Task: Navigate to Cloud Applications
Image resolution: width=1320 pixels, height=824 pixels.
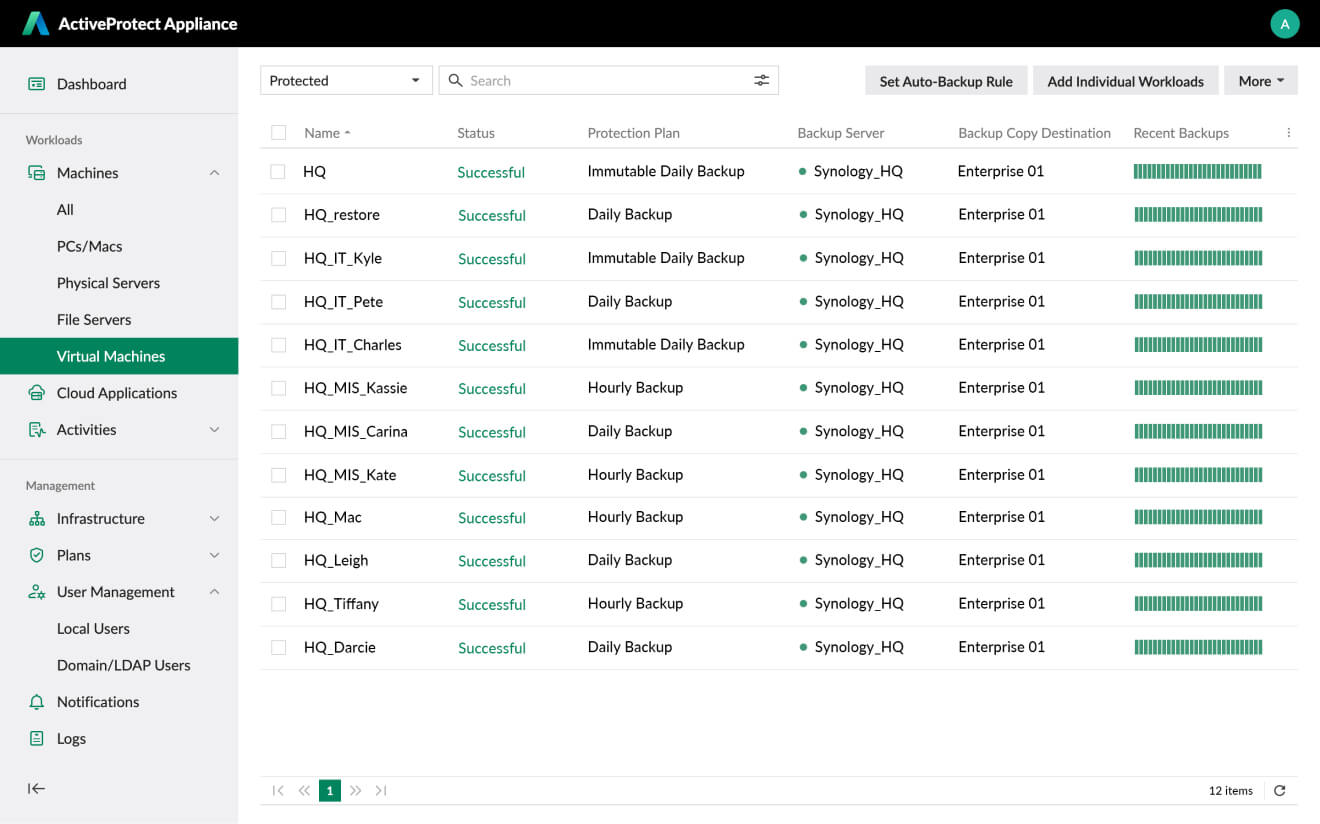Action: coord(116,393)
